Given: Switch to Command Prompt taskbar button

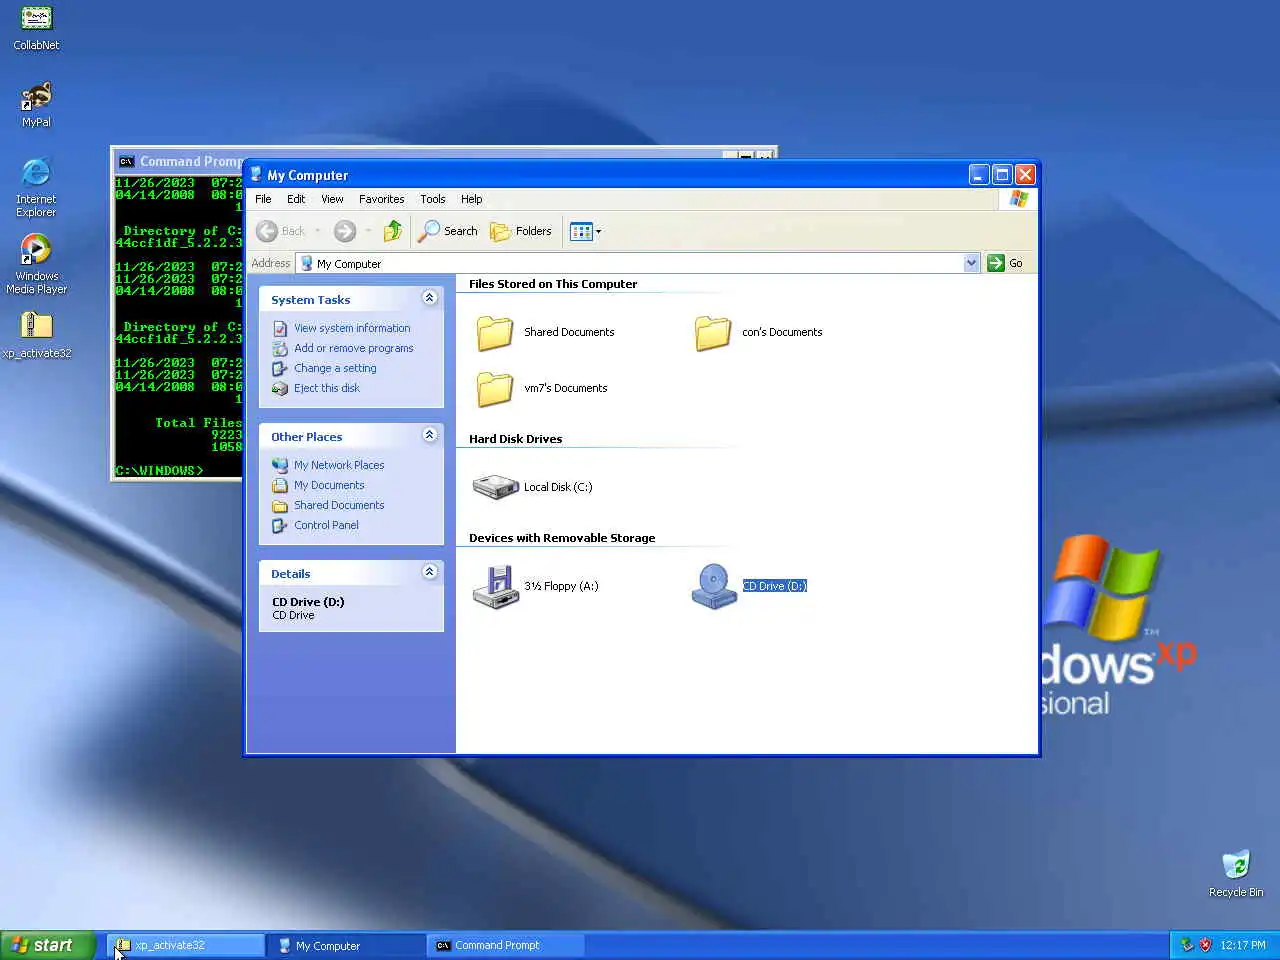Looking at the screenshot, I should [x=506, y=945].
